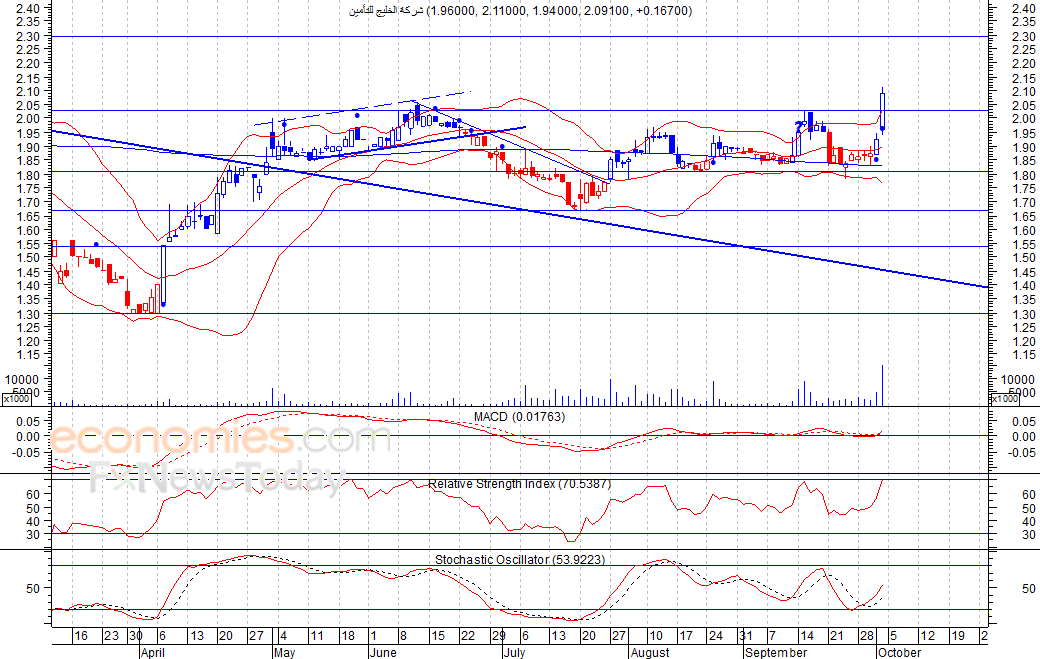This screenshot has width=1040, height=659.
Task: Click the date label 31 before September
Action: click(746, 636)
